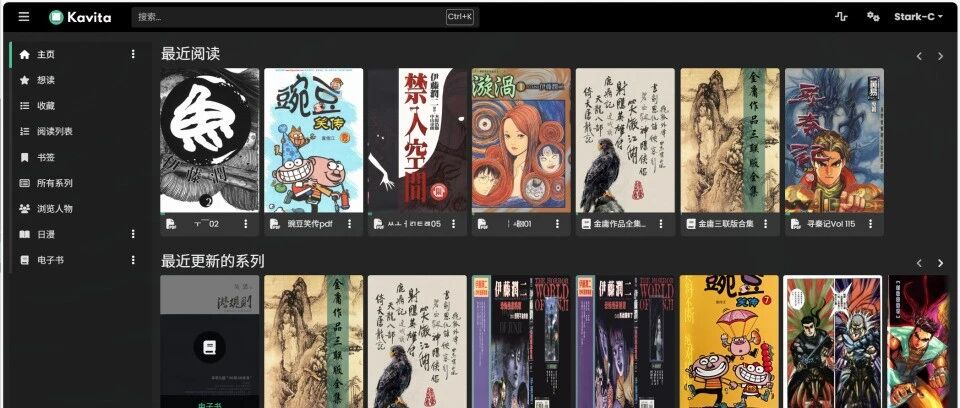Click the 寻秦记Vol 115 title
Screen dimensions: 960x408
(831, 224)
